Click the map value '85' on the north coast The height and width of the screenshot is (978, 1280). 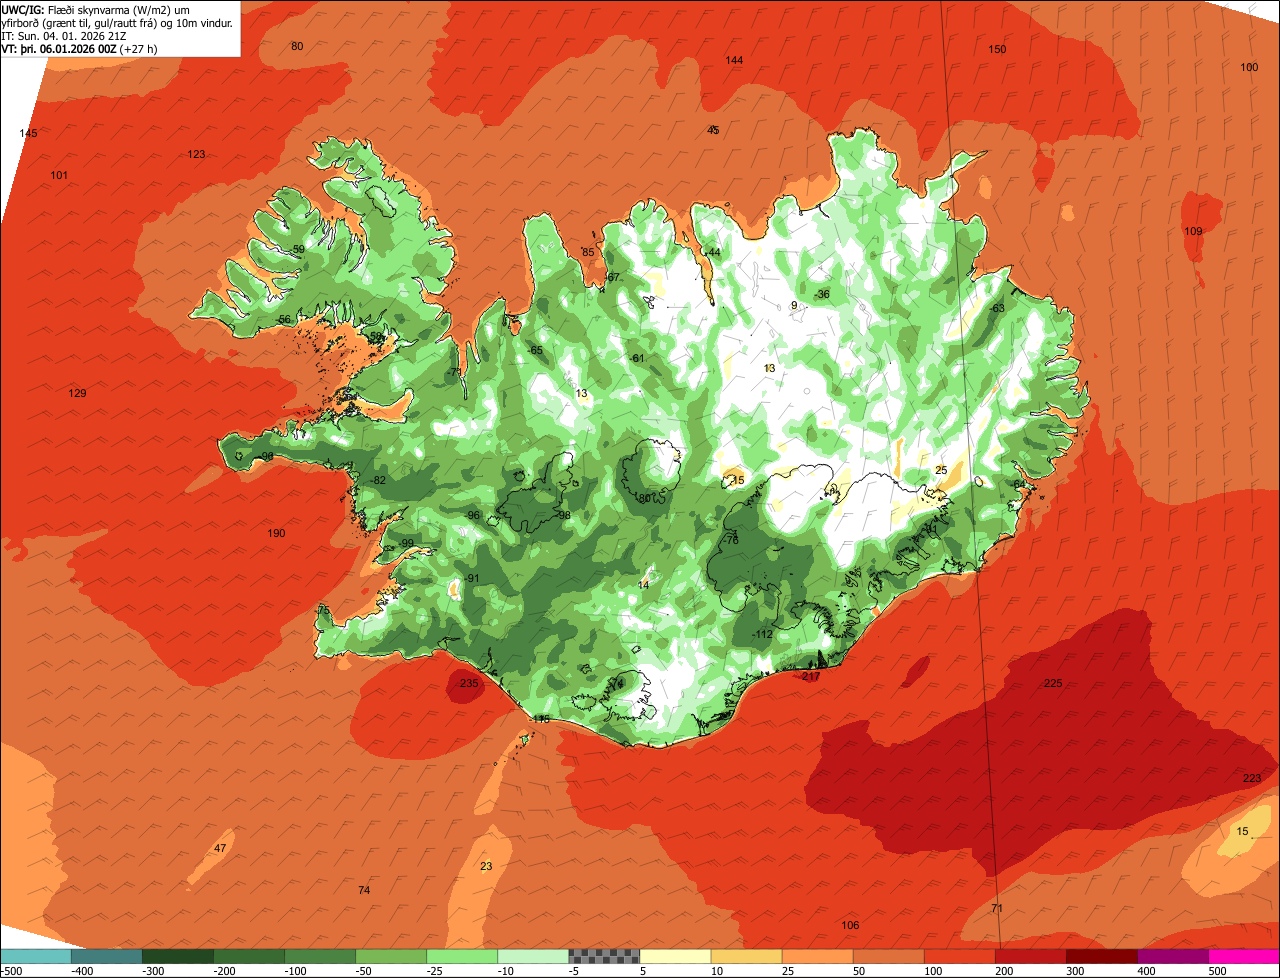[x=588, y=253]
